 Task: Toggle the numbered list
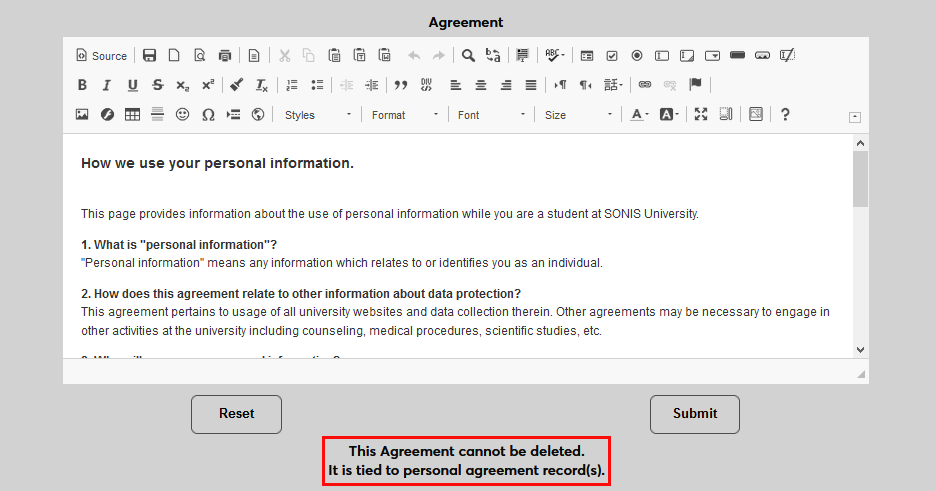(292, 85)
